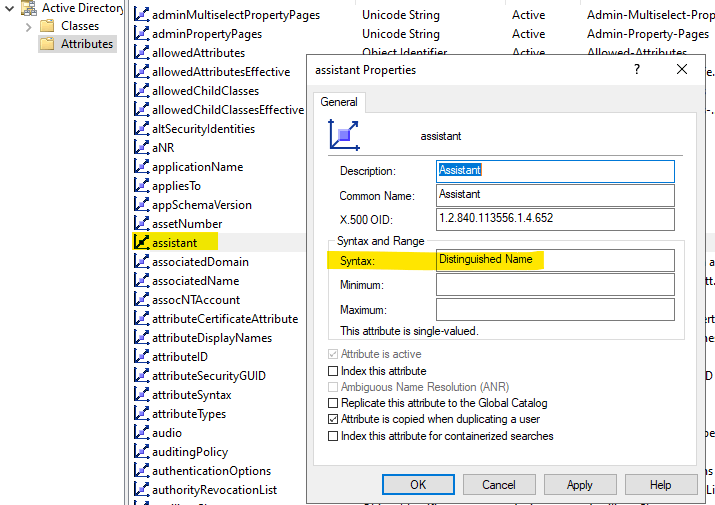Click the appSchemaVersion attribute icon
This screenshot has height=505, width=715.
141,204
